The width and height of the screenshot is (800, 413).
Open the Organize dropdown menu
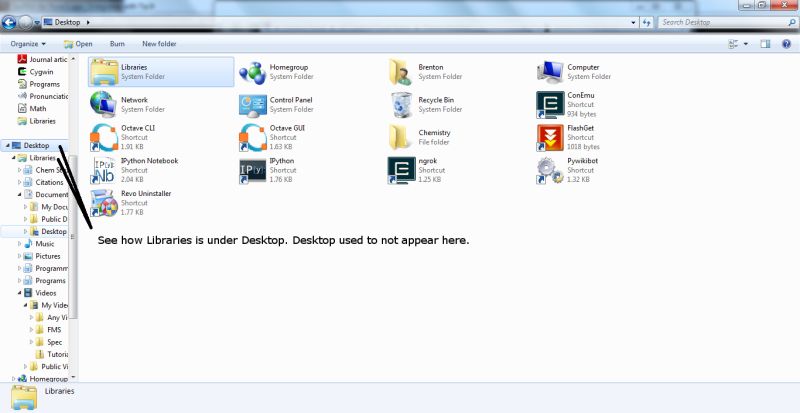pyautogui.click(x=28, y=44)
